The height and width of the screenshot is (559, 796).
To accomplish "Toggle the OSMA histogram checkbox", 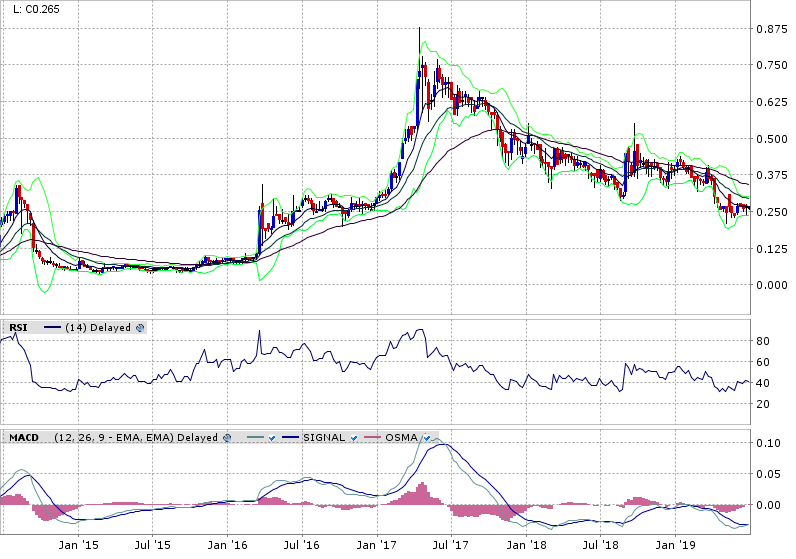I will pos(427,438).
